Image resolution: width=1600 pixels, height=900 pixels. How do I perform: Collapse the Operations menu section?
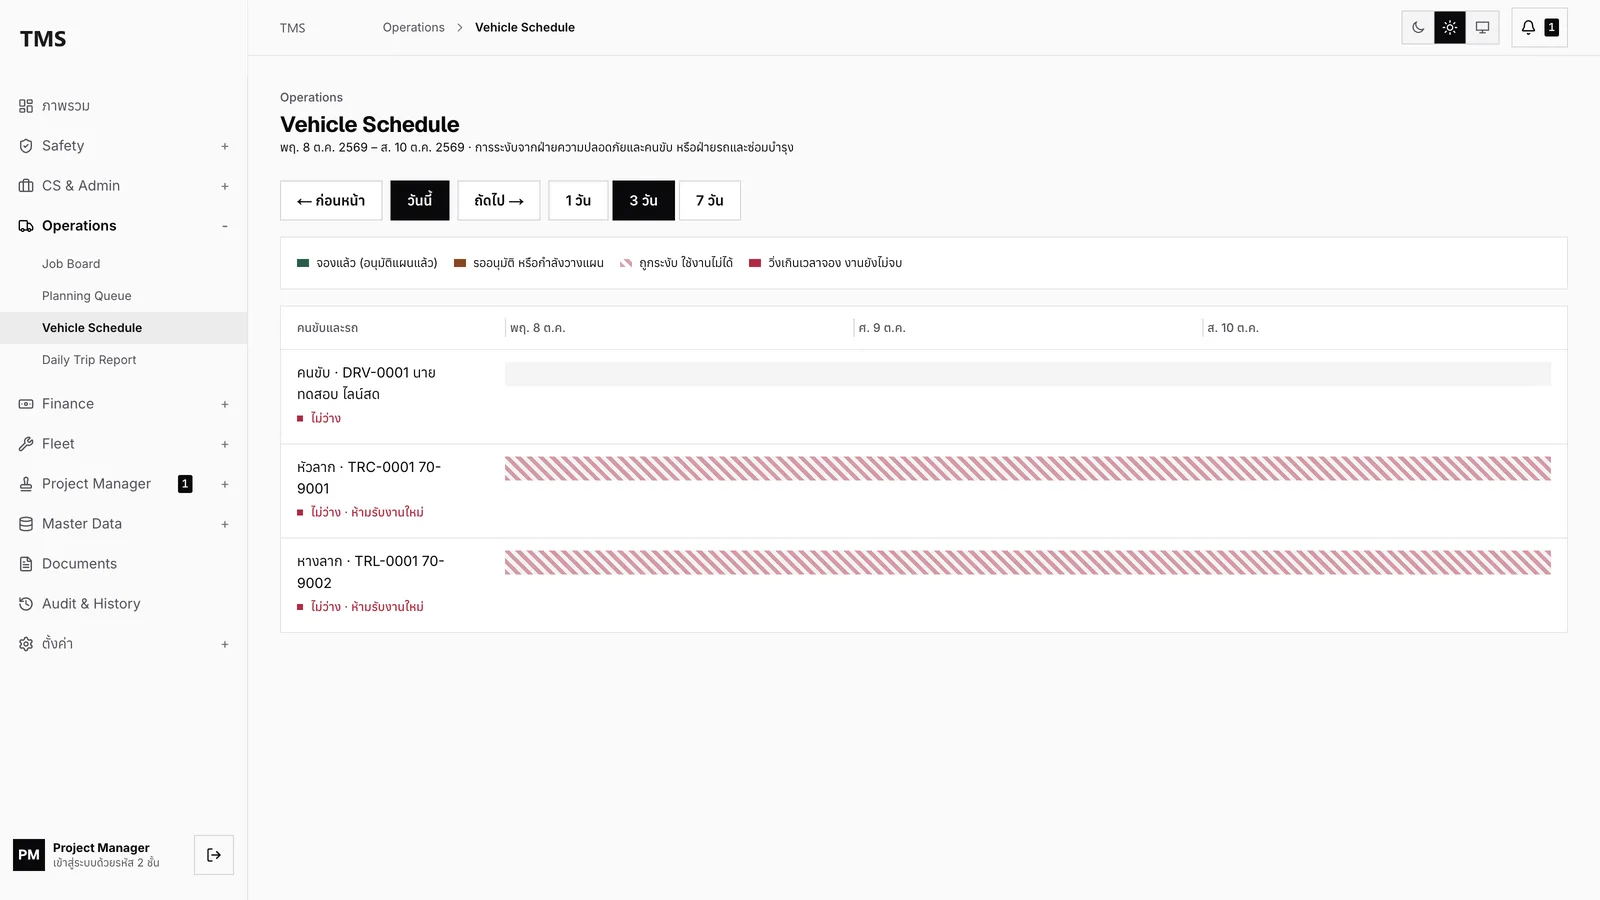(225, 226)
